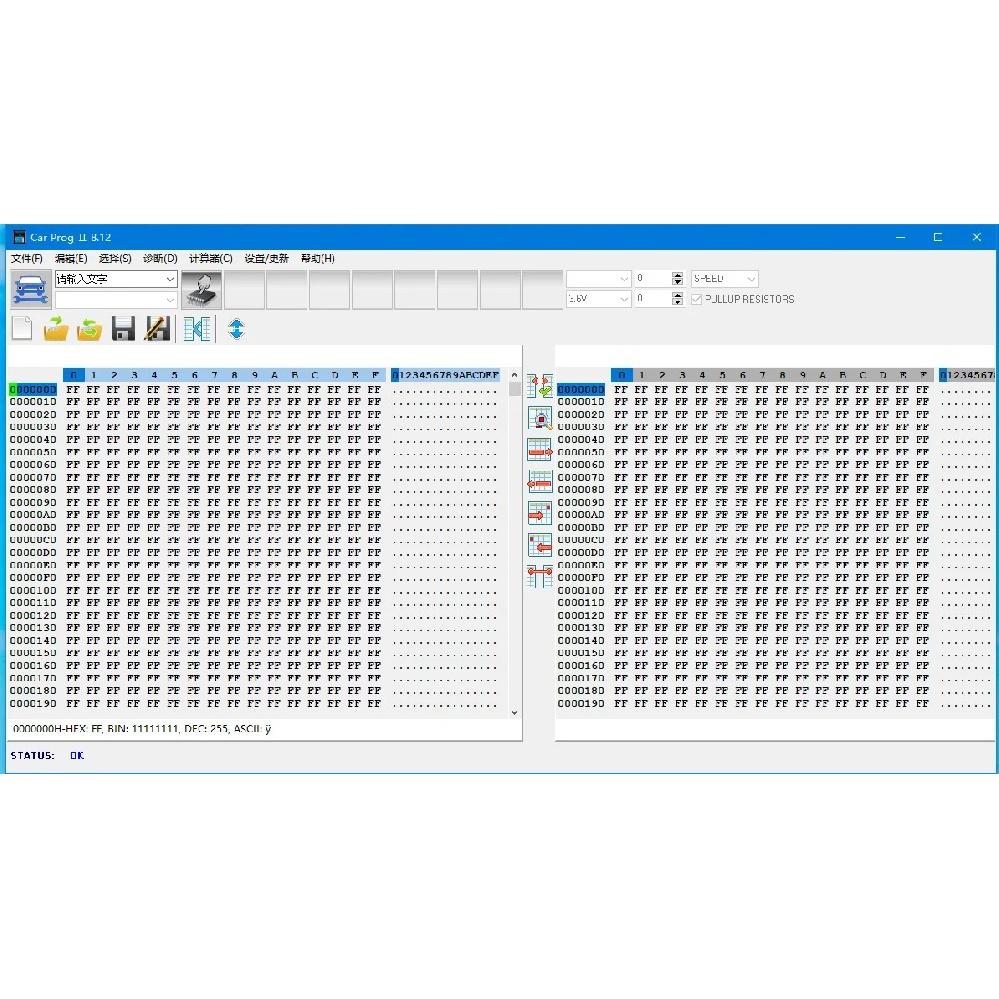Click the chip programmer icon button
999x999 pixels.
pos(201,289)
